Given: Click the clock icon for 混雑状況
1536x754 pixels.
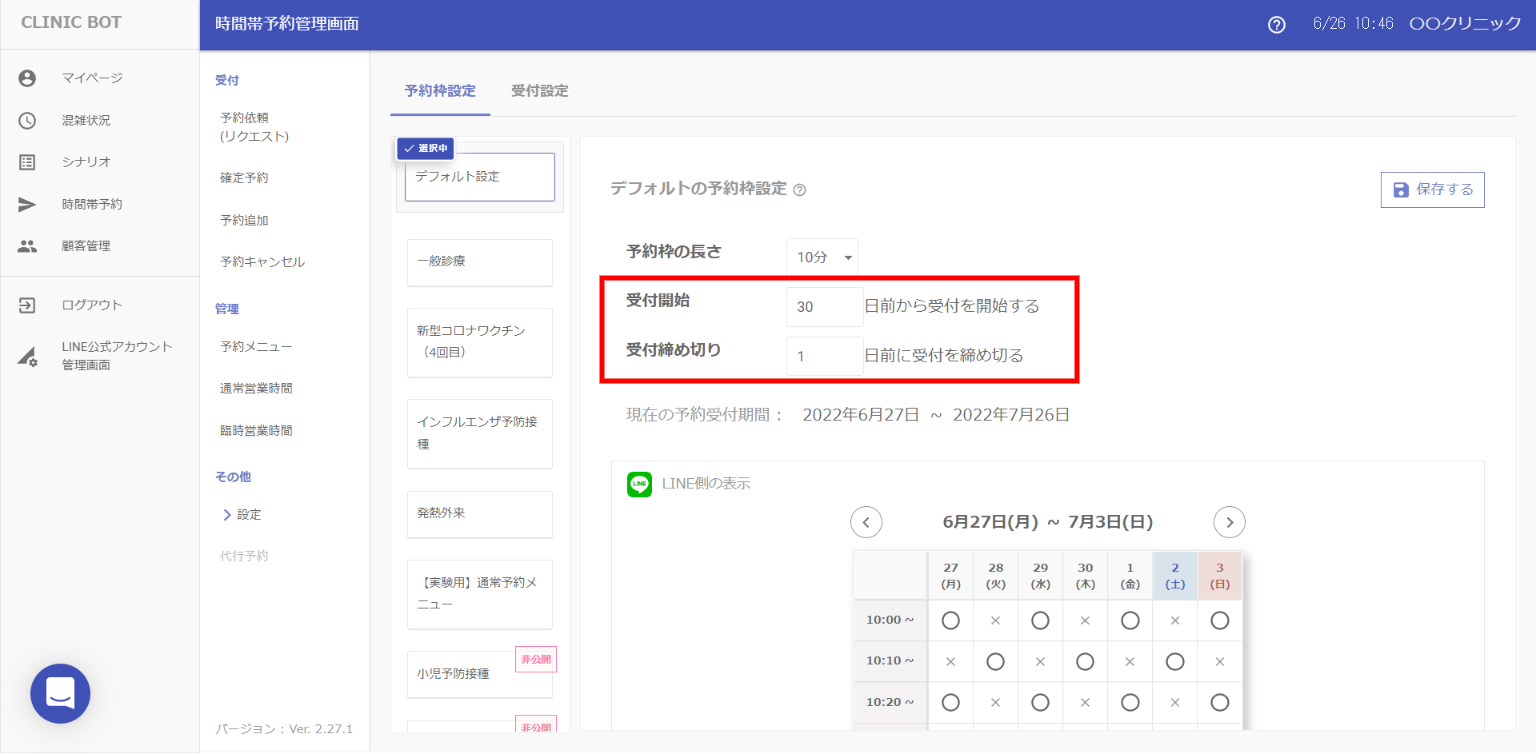Looking at the screenshot, I should (27, 120).
